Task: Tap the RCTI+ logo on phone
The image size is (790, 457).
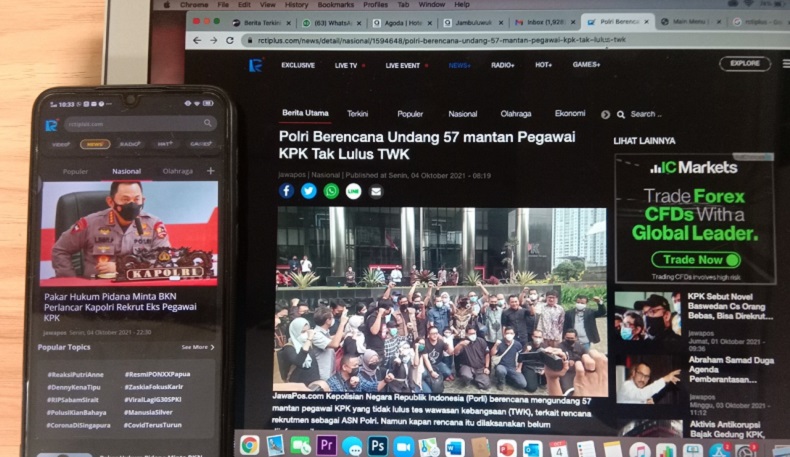Action: click(x=51, y=124)
